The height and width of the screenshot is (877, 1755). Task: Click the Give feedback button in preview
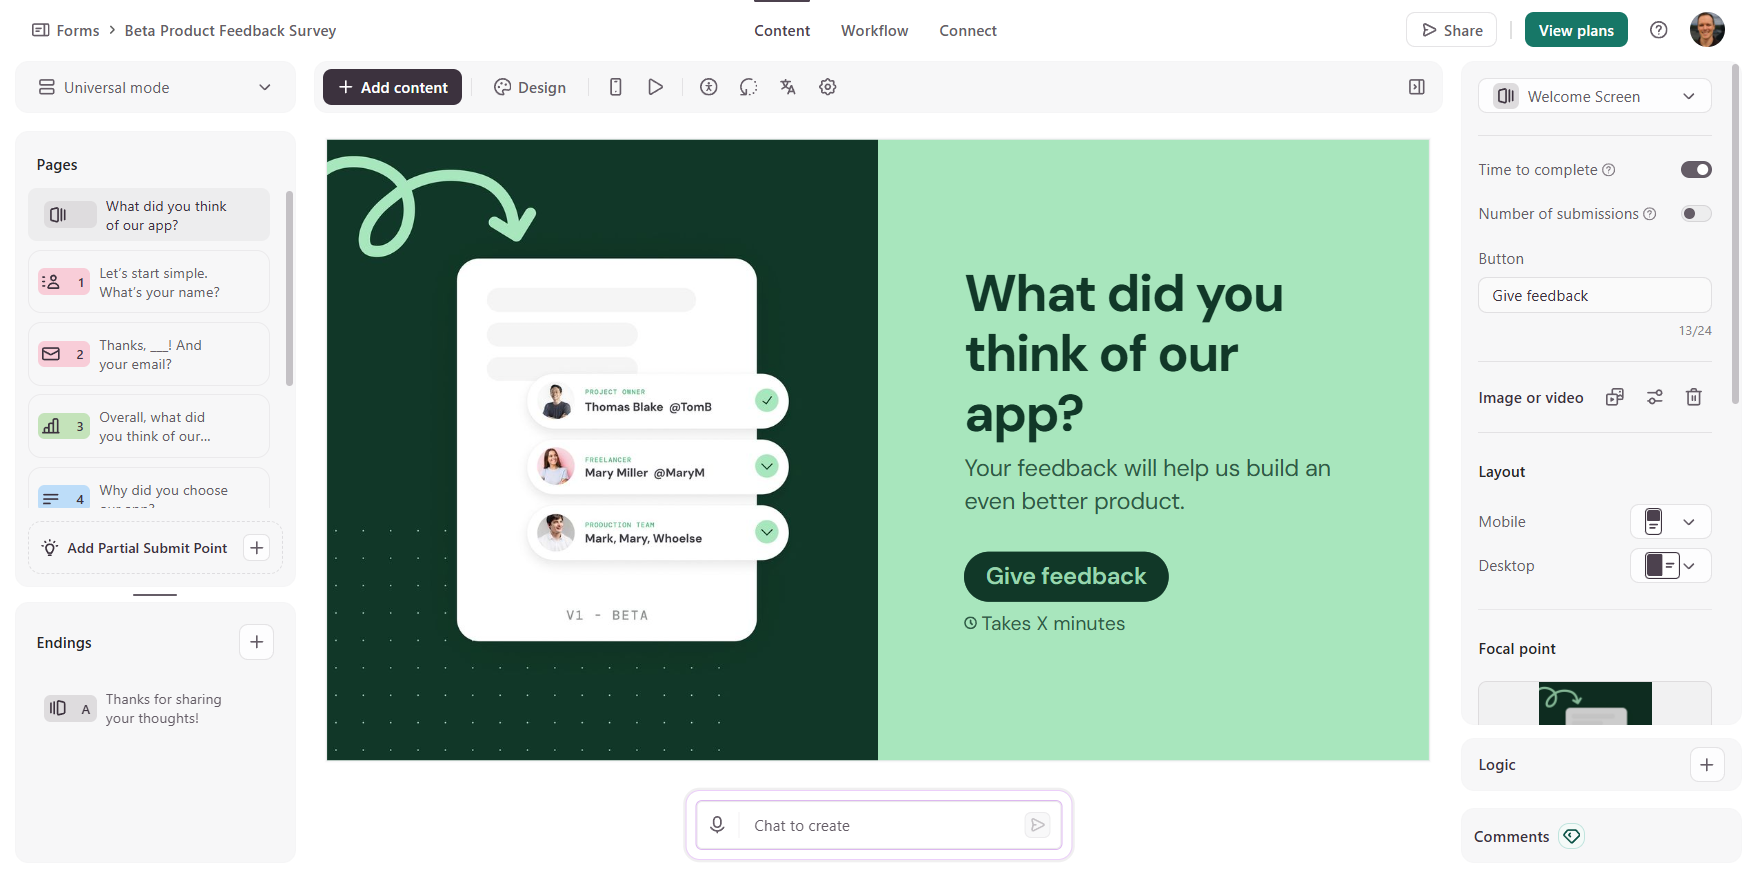[x=1066, y=576]
